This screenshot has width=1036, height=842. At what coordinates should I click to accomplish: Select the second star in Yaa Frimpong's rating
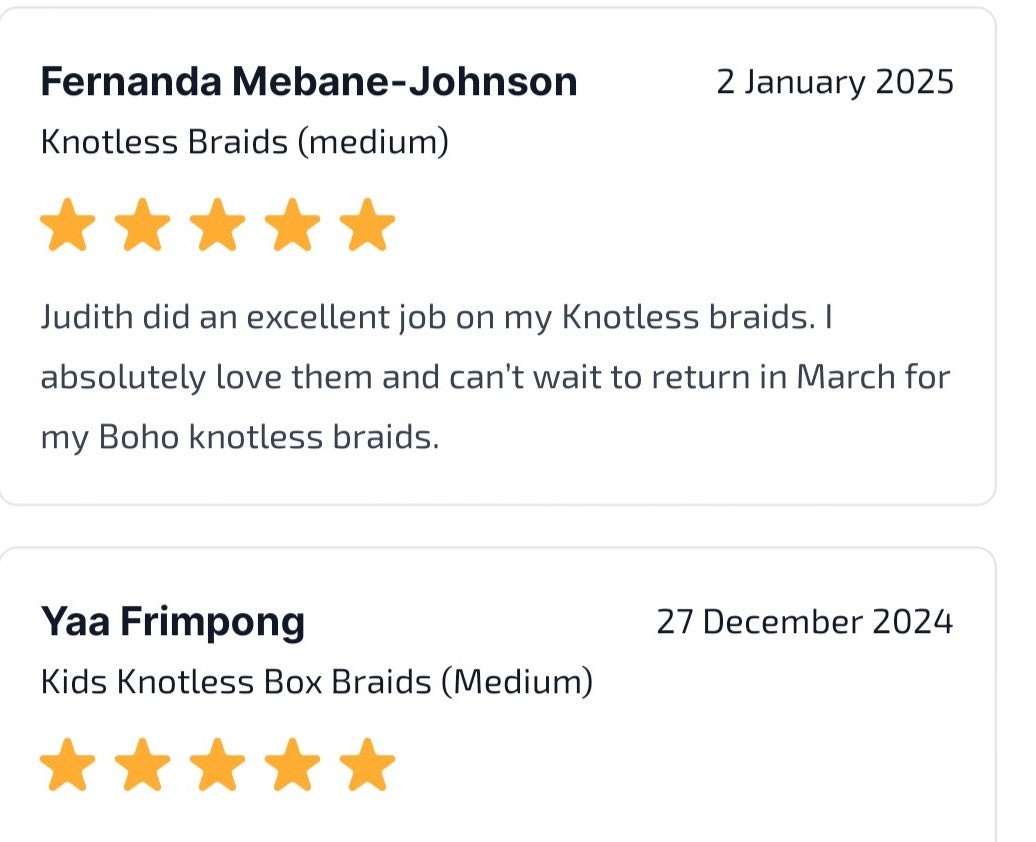[144, 765]
